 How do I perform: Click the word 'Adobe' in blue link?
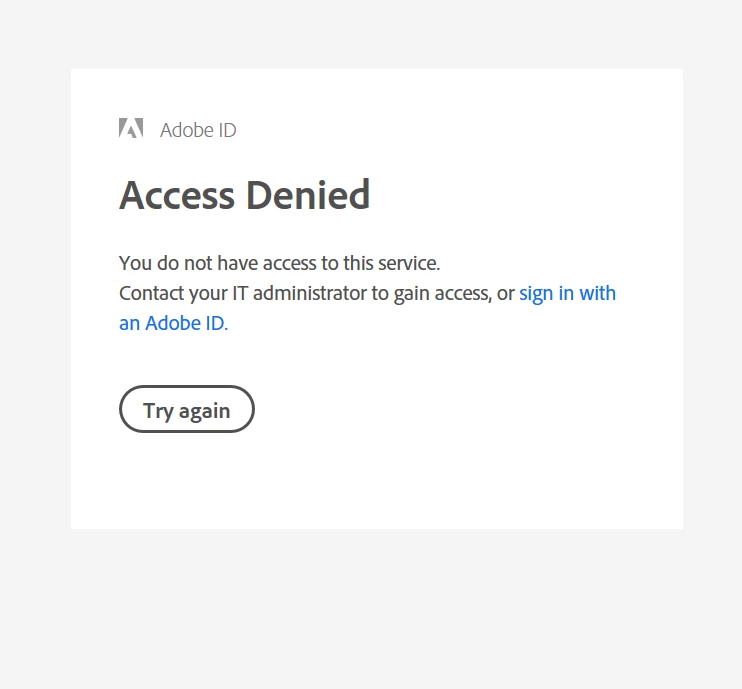(x=173, y=323)
